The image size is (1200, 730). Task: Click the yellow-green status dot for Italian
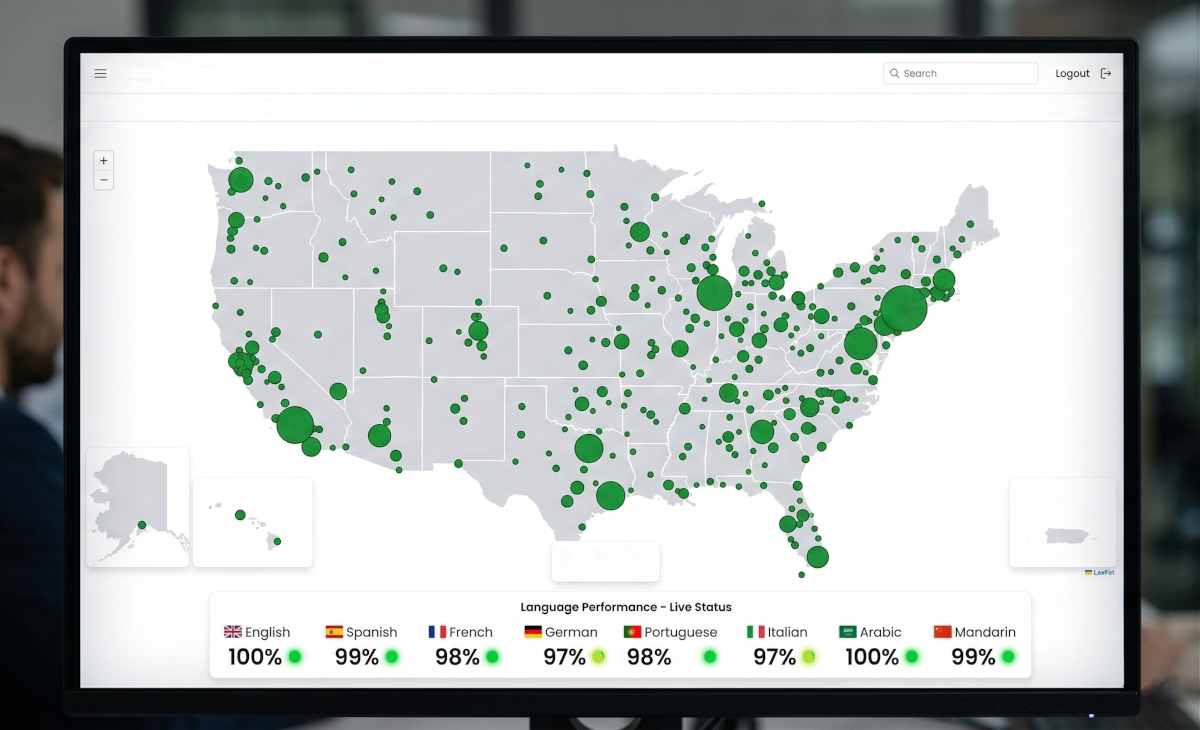tap(808, 657)
